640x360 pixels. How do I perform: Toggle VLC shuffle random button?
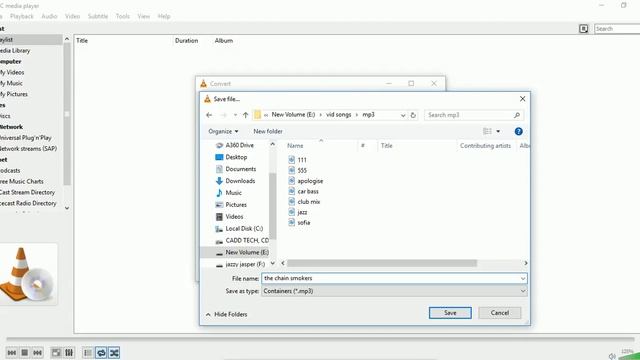coord(114,353)
